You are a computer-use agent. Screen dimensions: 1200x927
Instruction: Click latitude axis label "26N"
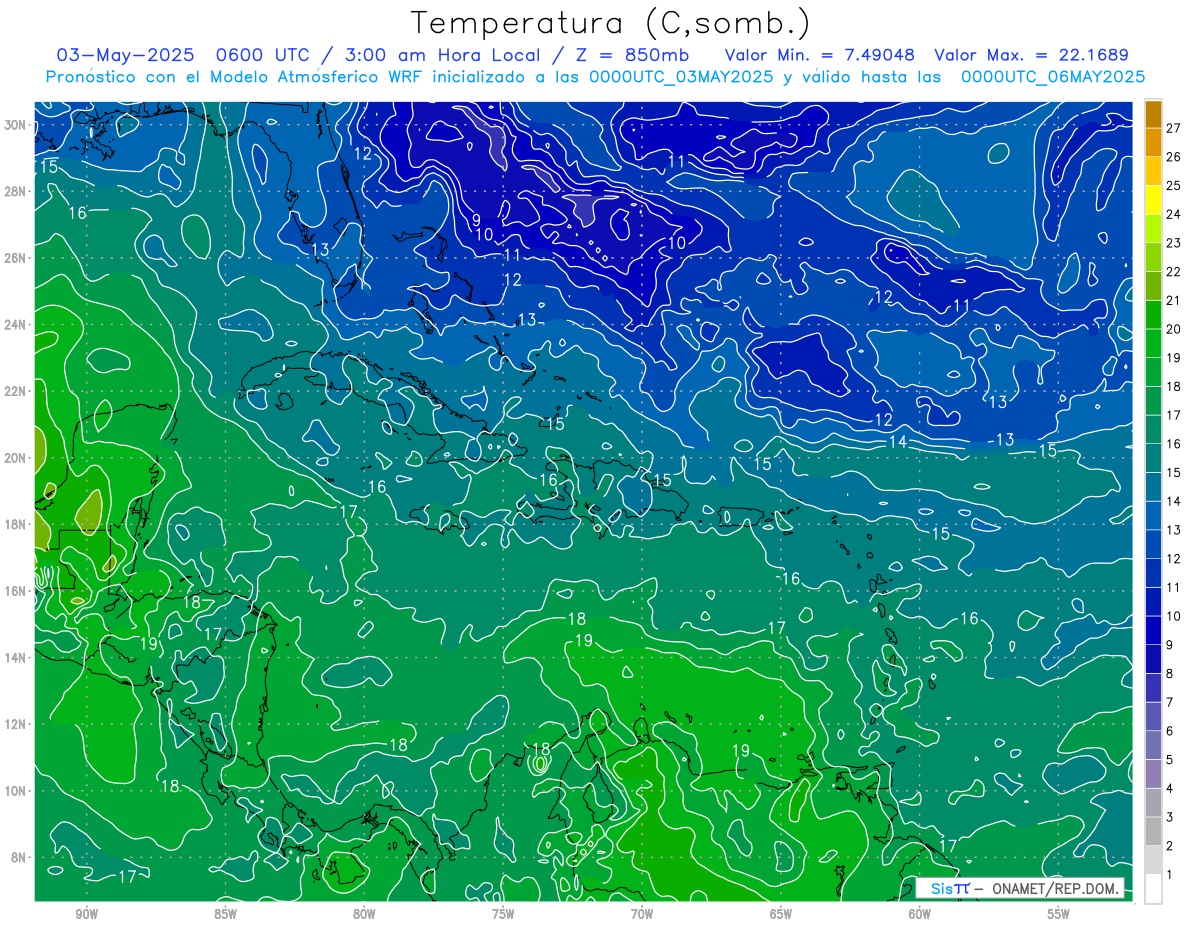(15, 258)
